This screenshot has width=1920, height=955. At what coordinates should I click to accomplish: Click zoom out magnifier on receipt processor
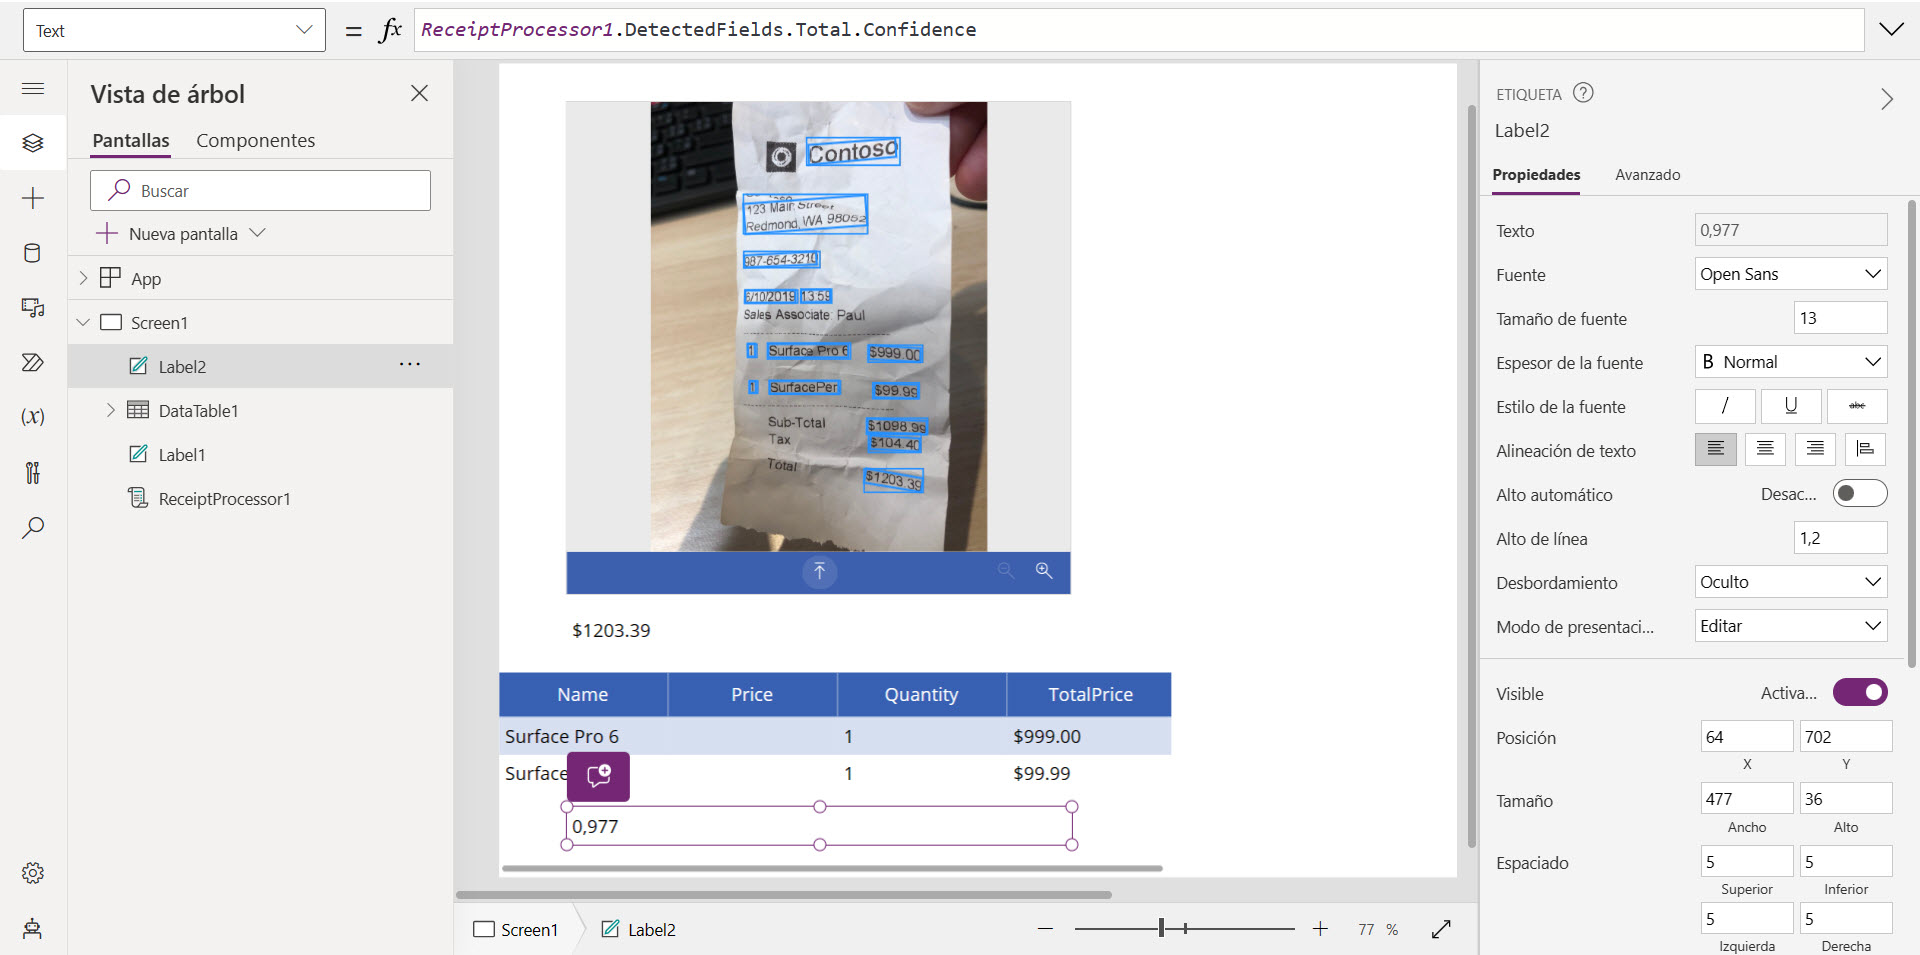tap(1006, 570)
